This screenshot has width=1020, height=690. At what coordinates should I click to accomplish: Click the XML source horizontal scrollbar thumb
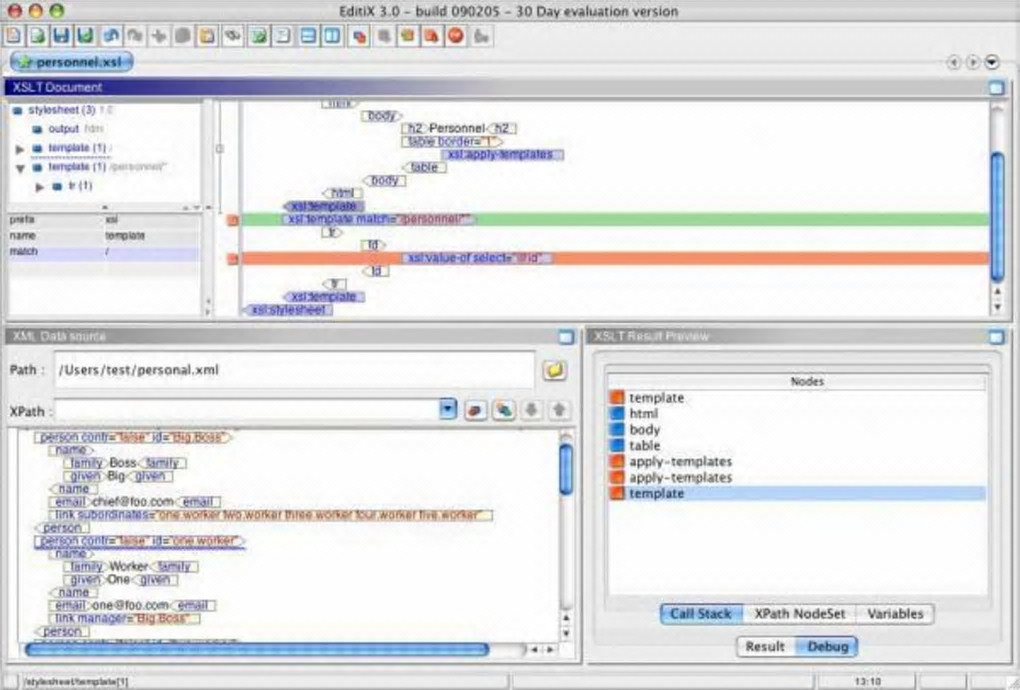257,649
